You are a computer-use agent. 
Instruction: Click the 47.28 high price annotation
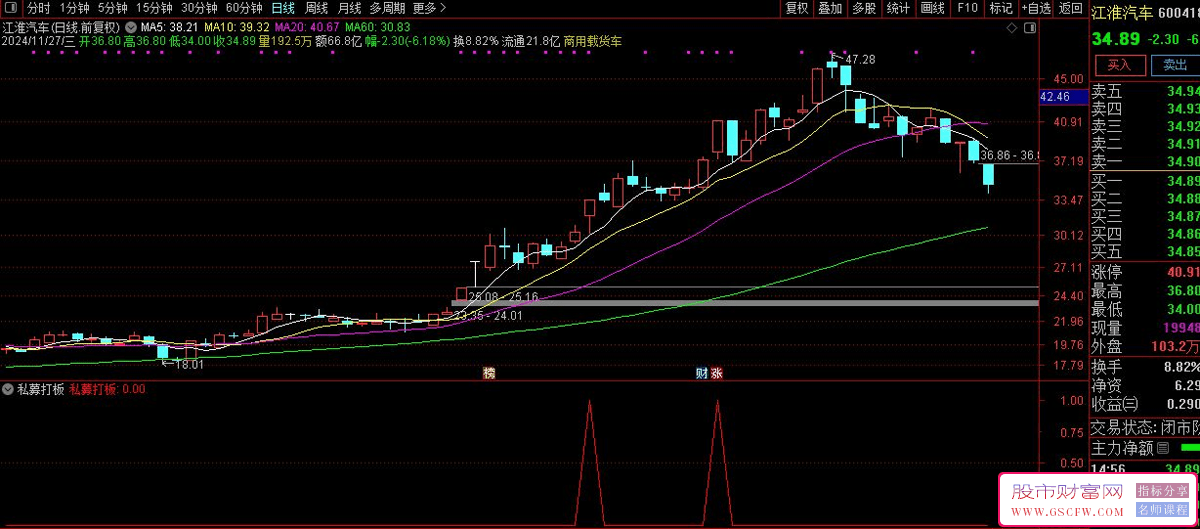[x=861, y=60]
